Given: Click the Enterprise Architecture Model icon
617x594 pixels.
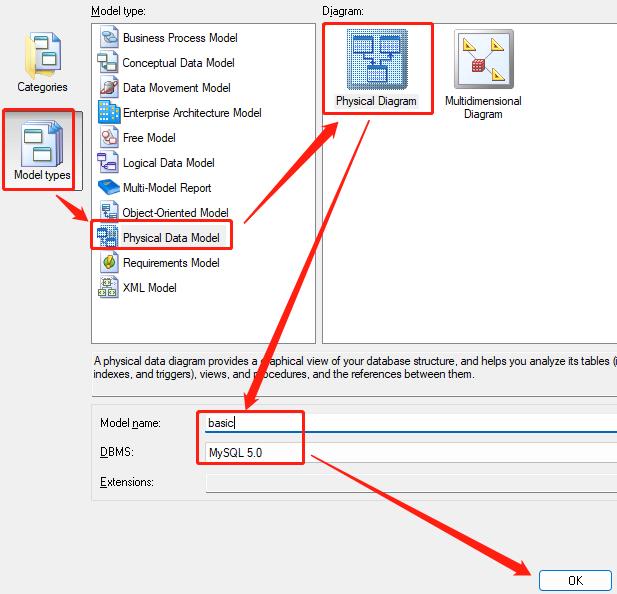Looking at the screenshot, I should [x=108, y=113].
